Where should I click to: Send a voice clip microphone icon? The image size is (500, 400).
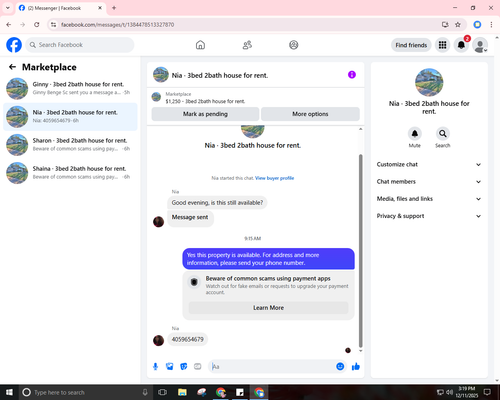(x=155, y=367)
